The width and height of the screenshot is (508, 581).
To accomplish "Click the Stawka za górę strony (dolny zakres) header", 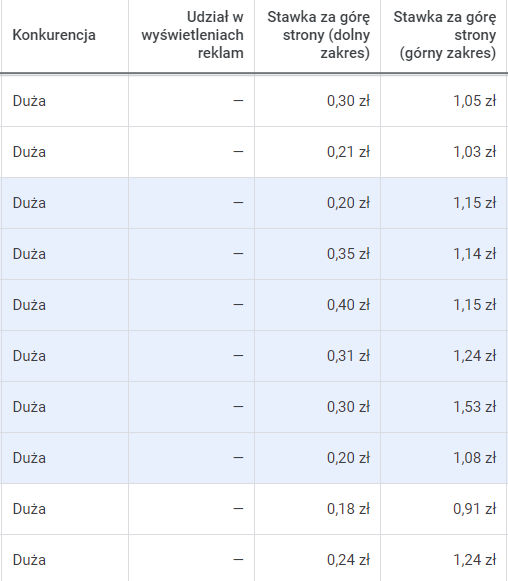I will (319, 35).
